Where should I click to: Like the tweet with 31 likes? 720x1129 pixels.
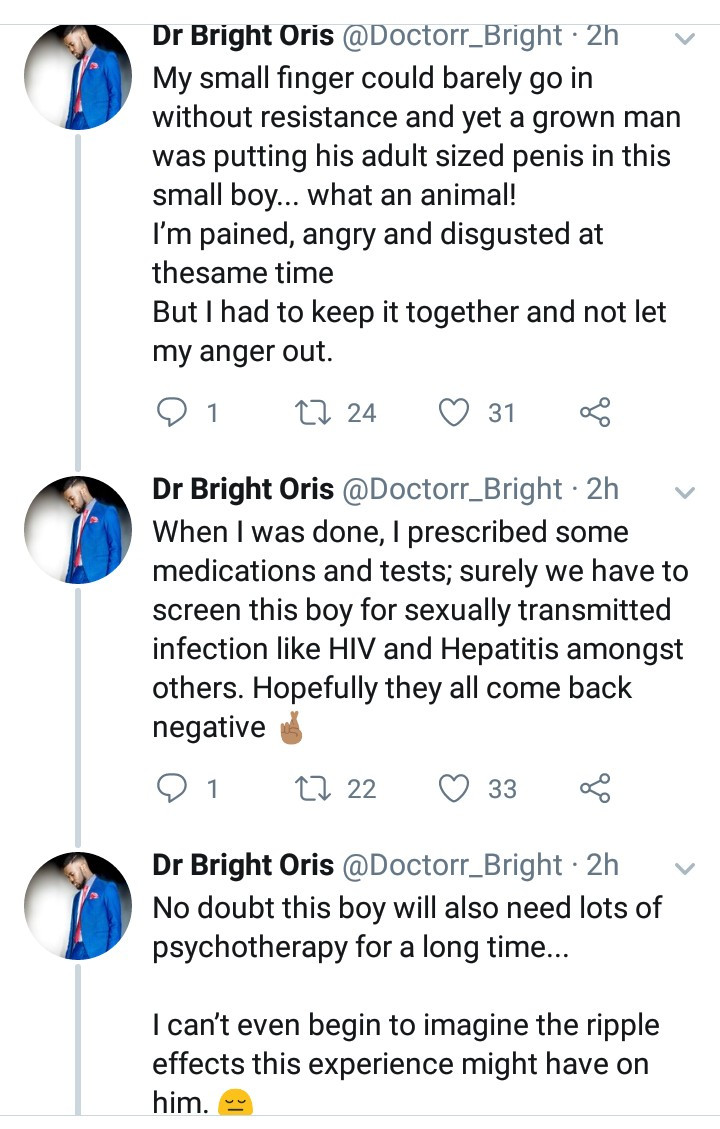[x=454, y=413]
